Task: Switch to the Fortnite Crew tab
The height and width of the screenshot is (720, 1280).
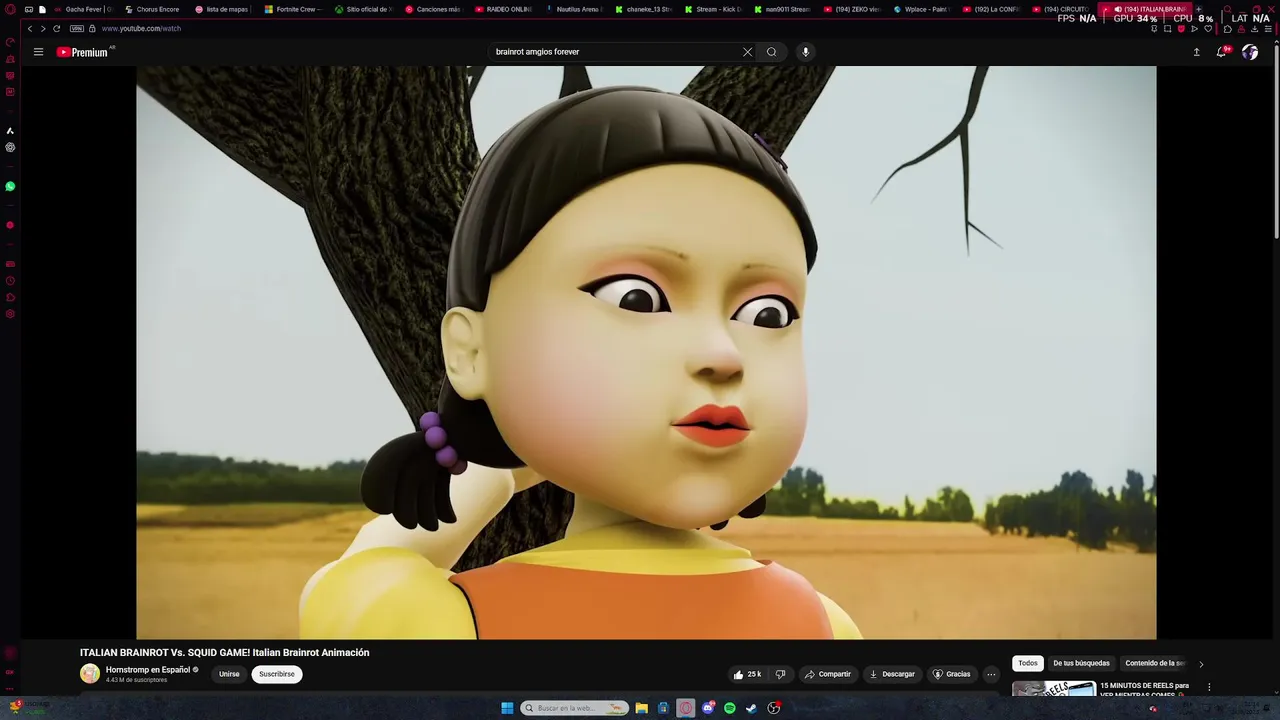Action: coord(292,9)
